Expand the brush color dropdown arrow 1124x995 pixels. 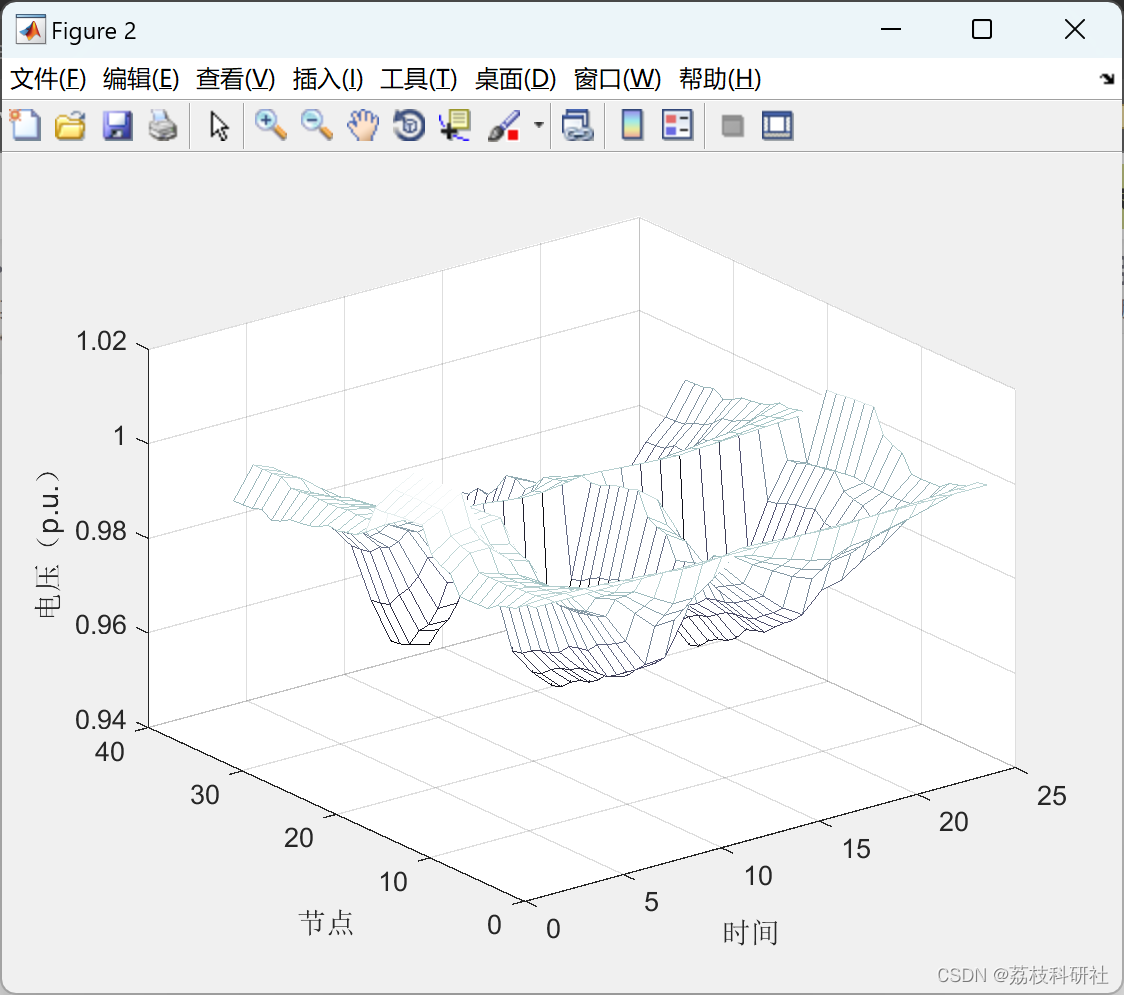click(539, 125)
